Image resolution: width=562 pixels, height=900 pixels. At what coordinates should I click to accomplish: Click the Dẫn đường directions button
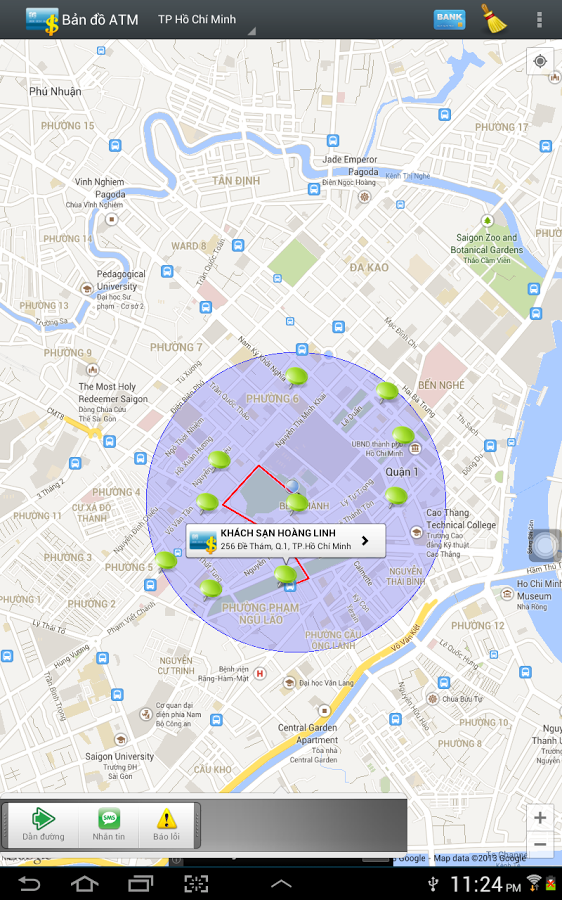point(43,825)
